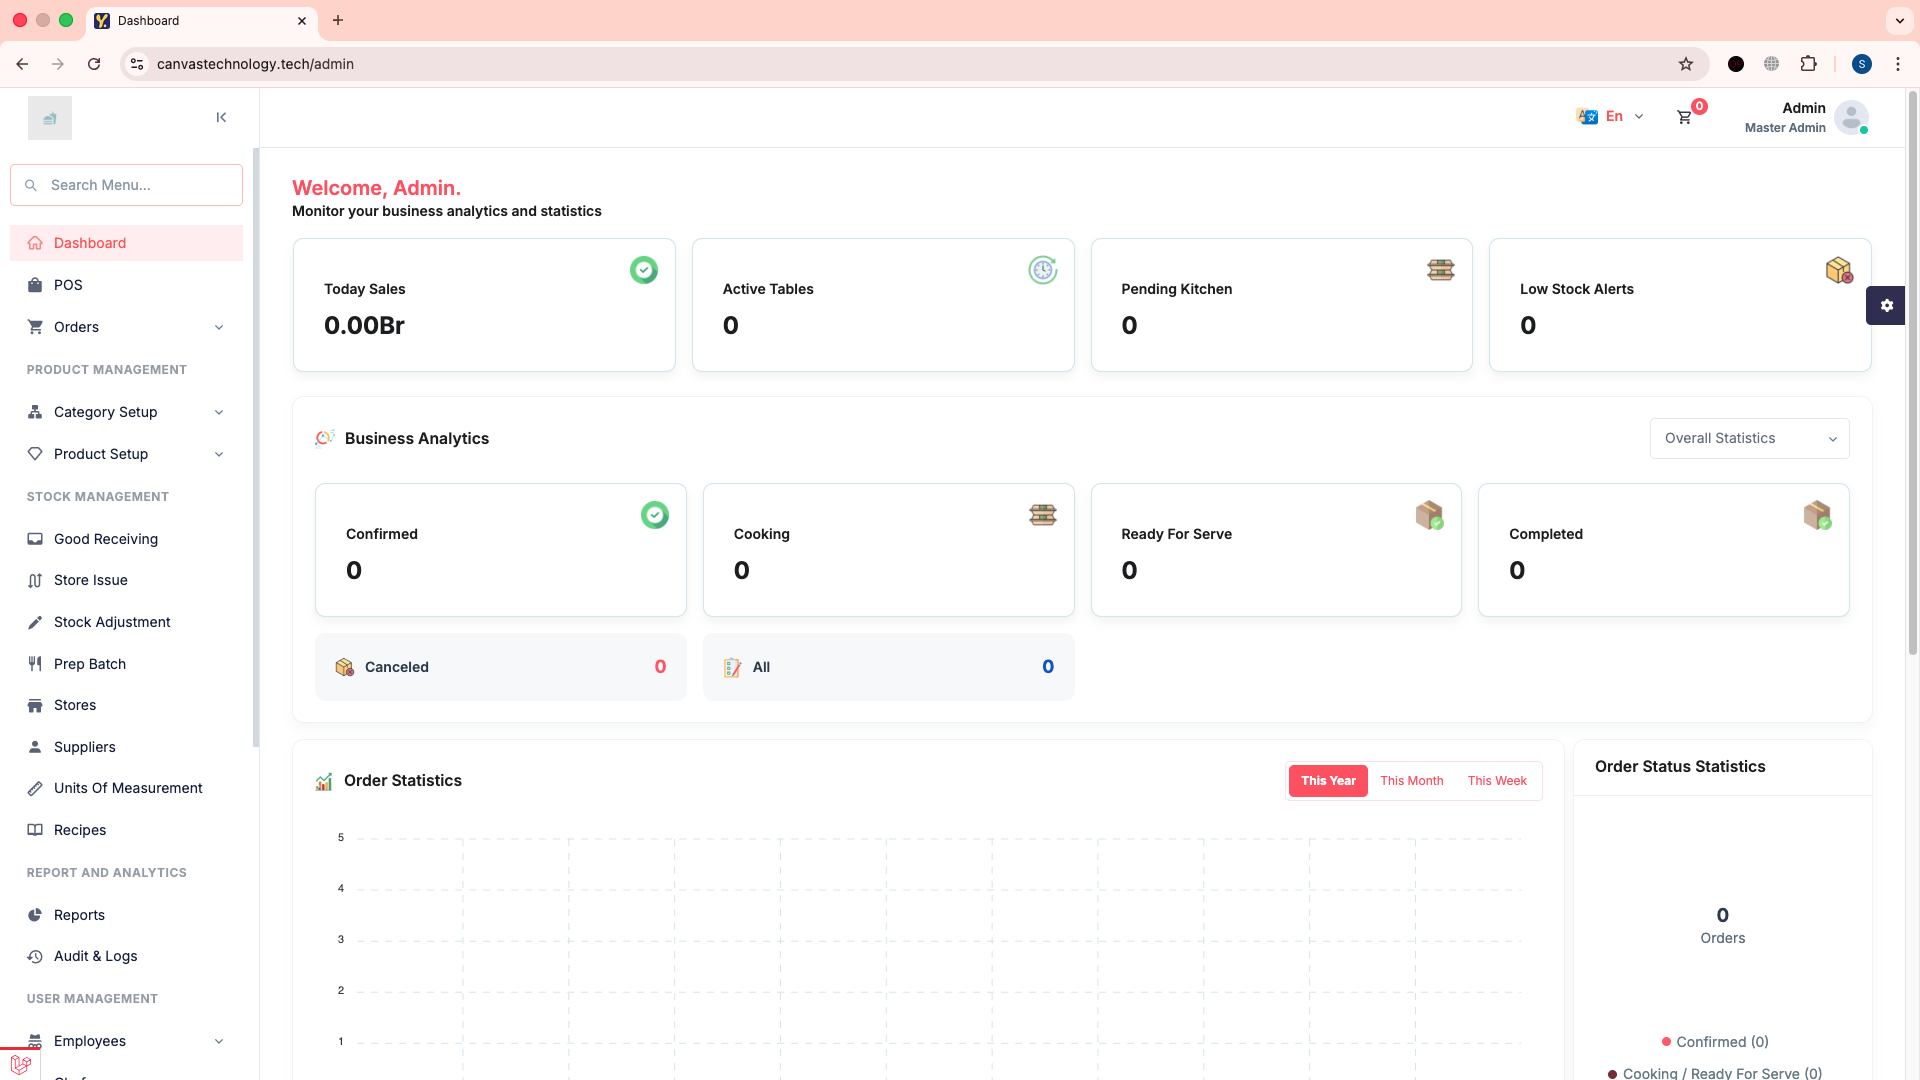Viewport: 1920px width, 1080px height.
Task: Open the Overall Statistics dropdown
Action: [1749, 438]
